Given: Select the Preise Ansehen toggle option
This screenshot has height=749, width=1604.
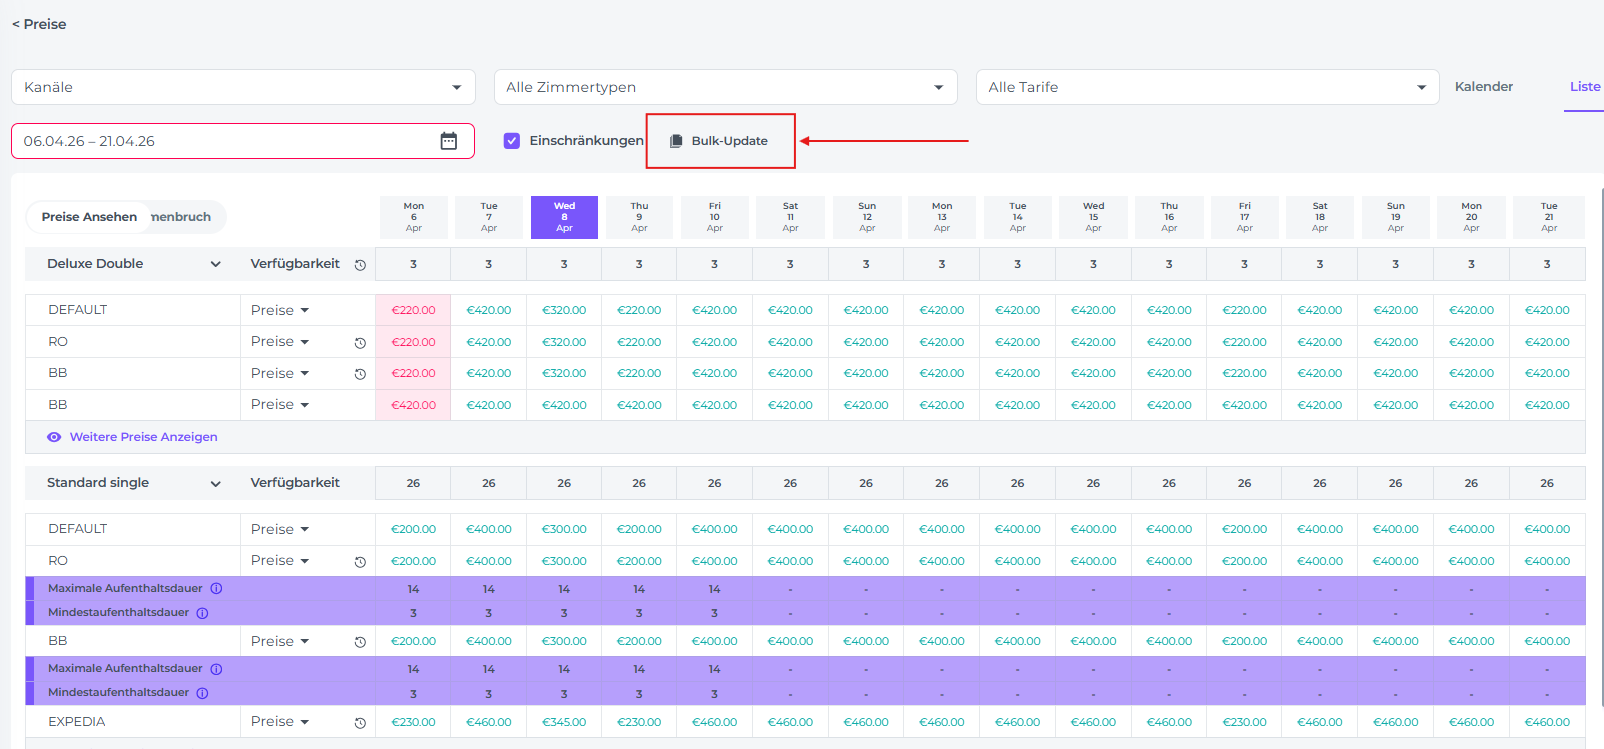Looking at the screenshot, I should tap(89, 217).
